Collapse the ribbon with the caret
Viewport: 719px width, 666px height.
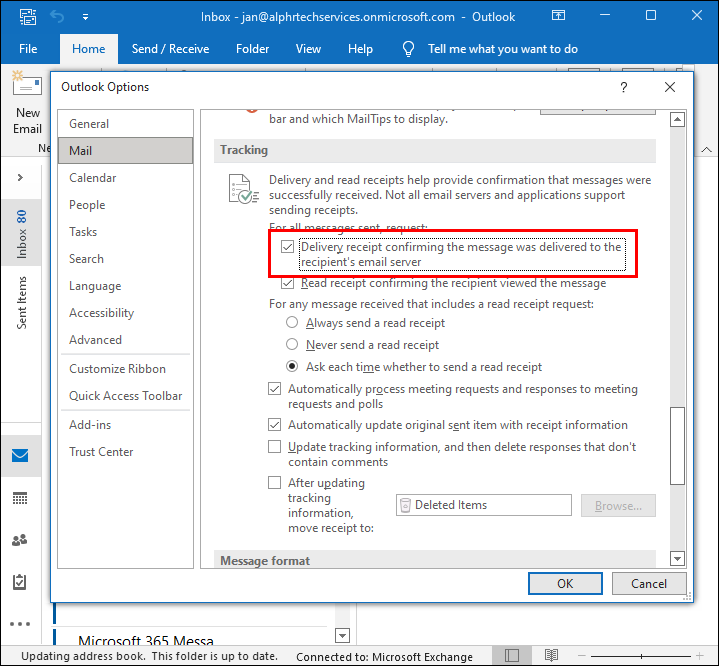[x=707, y=150]
